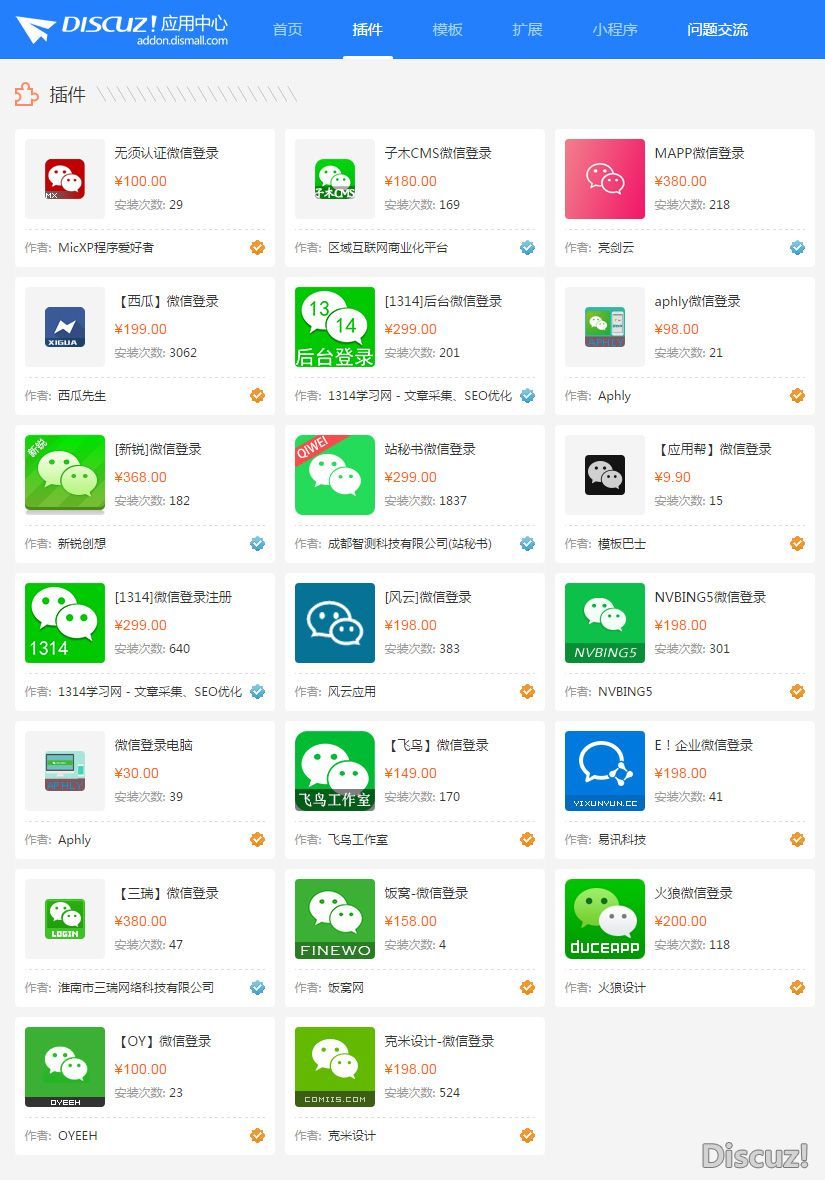Visit author 易讯科技

click(622, 840)
